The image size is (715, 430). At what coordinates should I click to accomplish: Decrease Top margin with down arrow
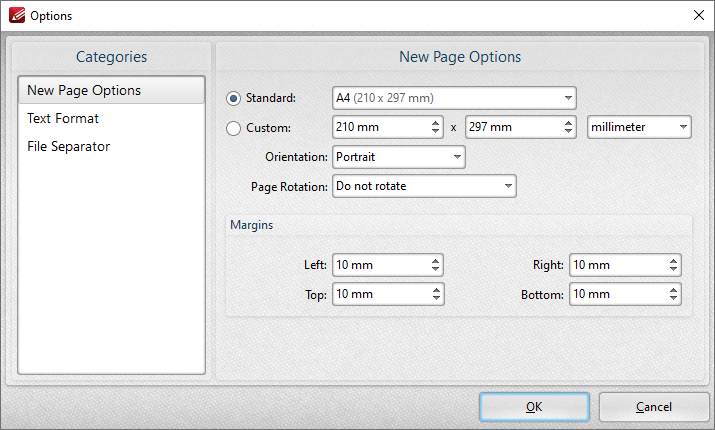click(x=436, y=298)
